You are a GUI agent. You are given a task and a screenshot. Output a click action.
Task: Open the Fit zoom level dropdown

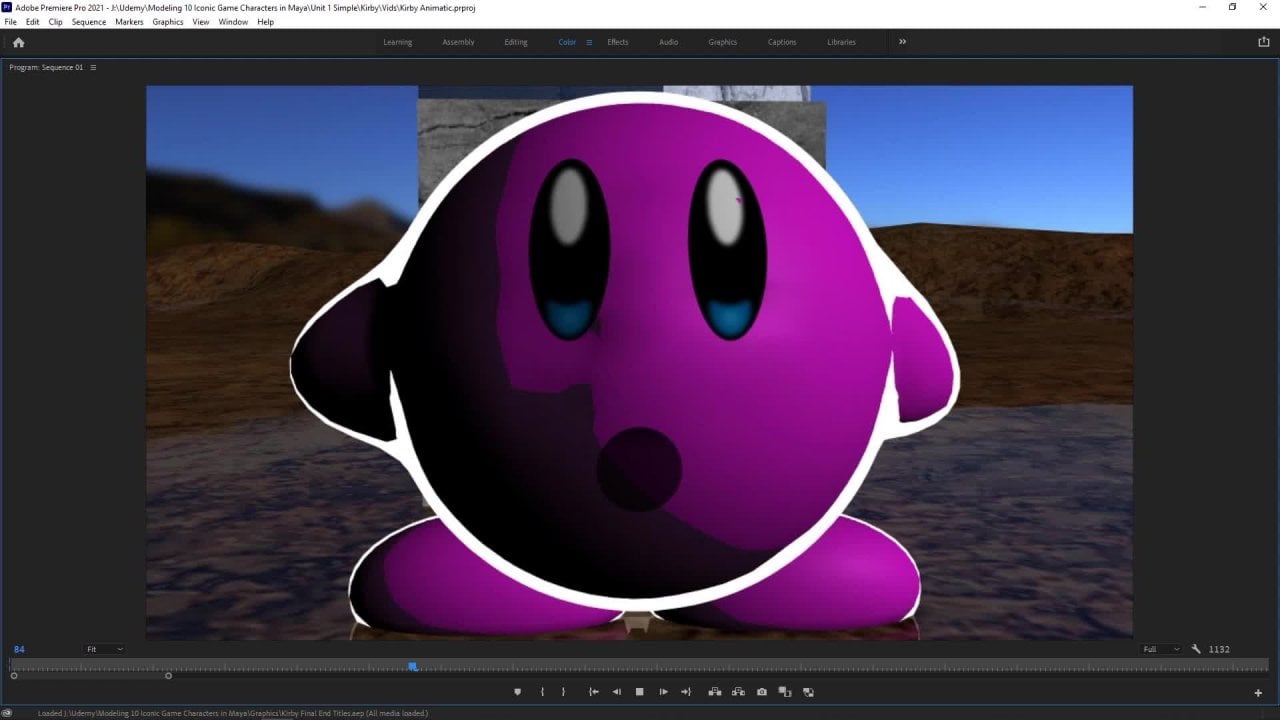pos(104,649)
